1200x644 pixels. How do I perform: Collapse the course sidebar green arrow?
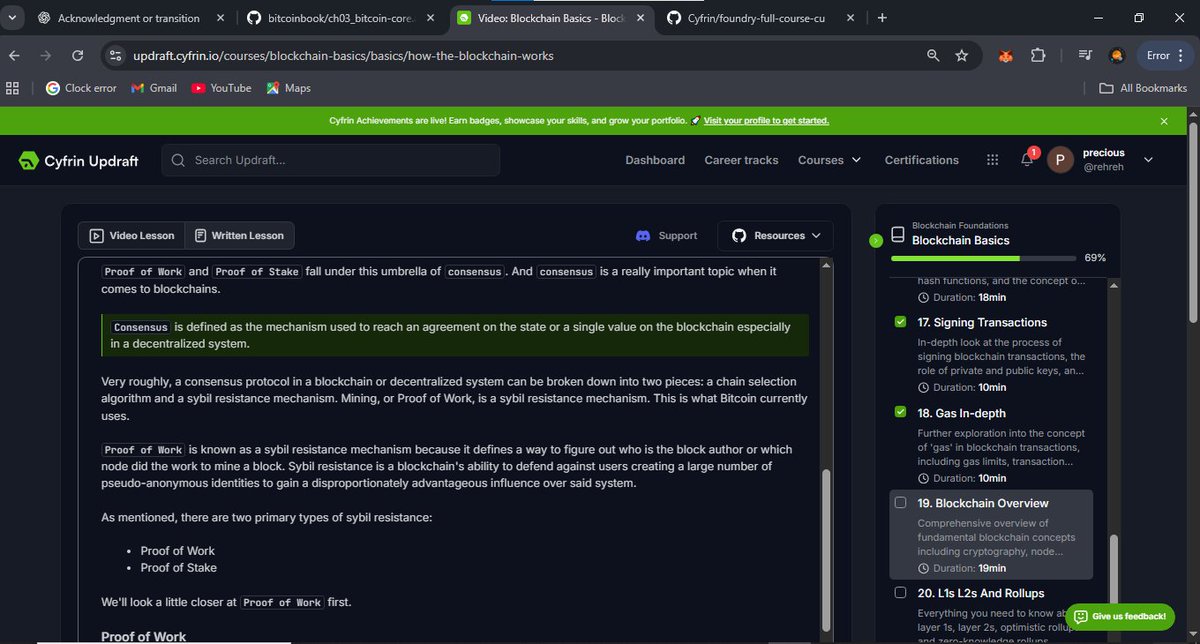point(876,240)
